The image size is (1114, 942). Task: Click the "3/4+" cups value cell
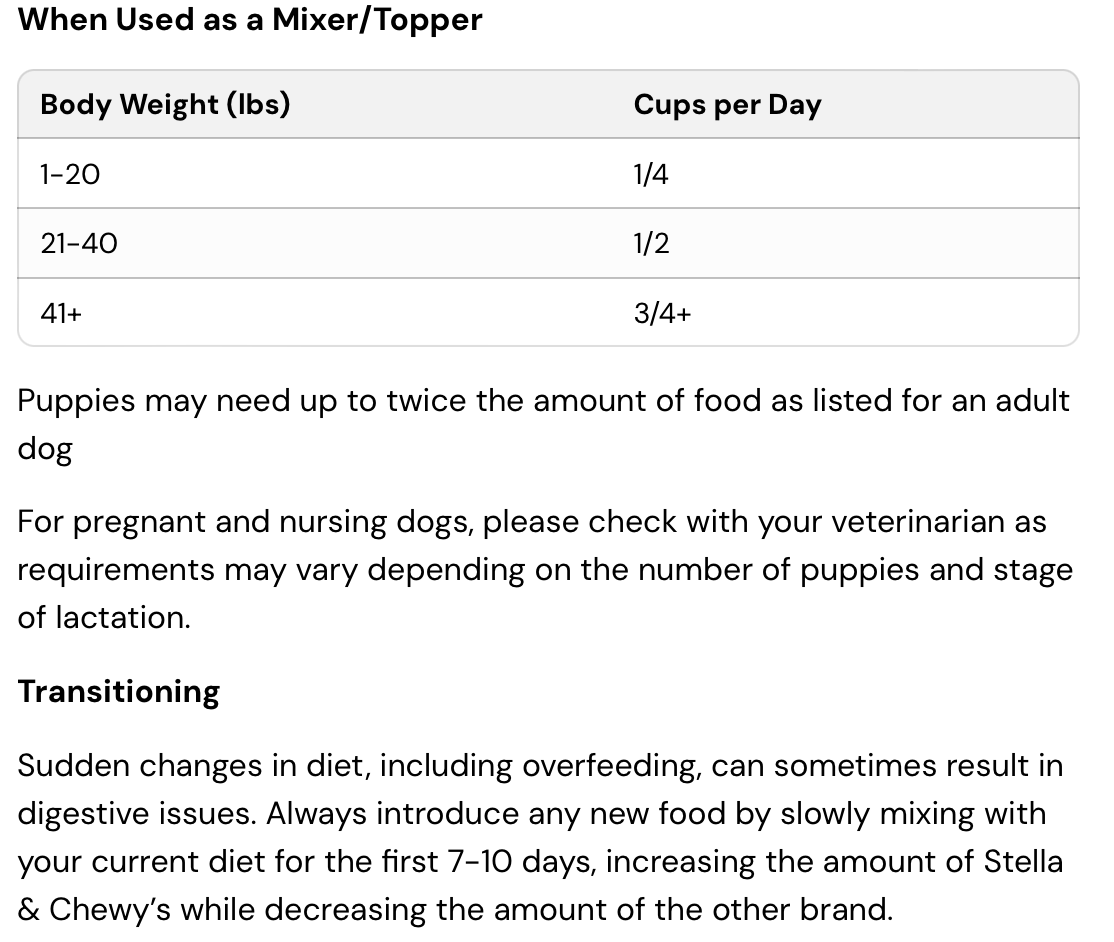tap(662, 313)
